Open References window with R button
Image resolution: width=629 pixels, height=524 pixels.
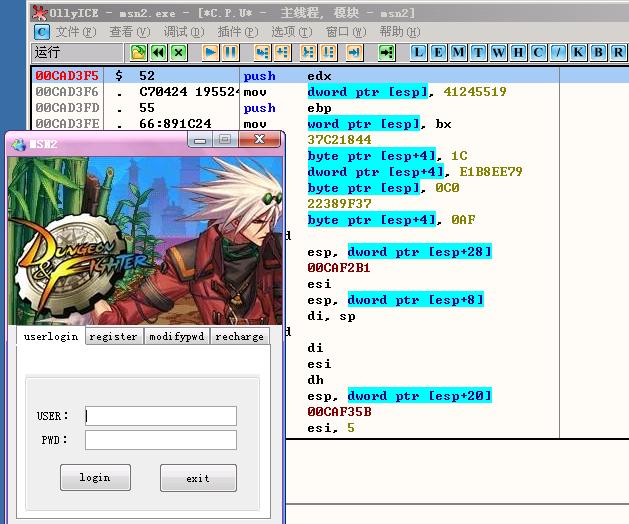pyautogui.click(x=618, y=53)
